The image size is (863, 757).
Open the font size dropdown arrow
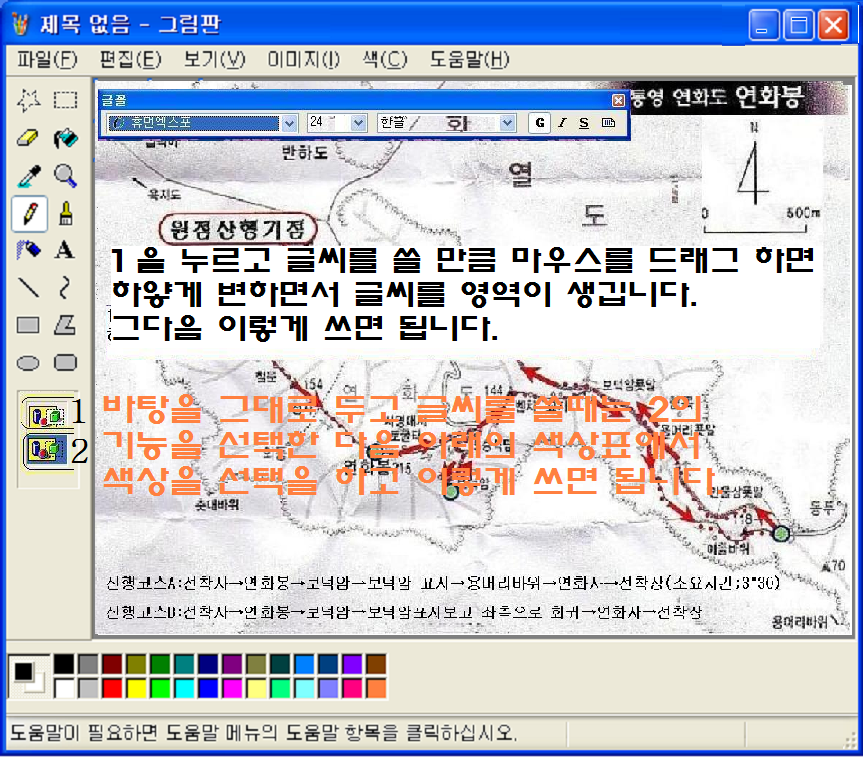pos(358,123)
